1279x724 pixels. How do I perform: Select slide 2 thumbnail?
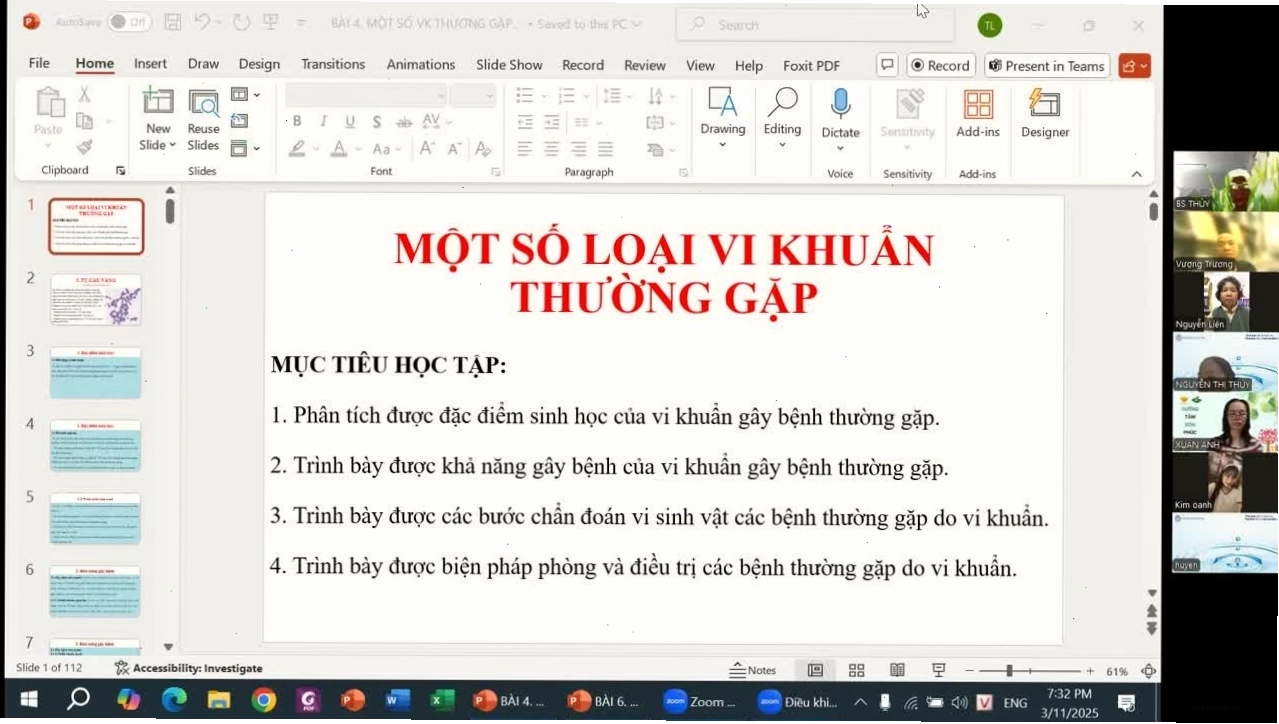[x=96, y=300]
